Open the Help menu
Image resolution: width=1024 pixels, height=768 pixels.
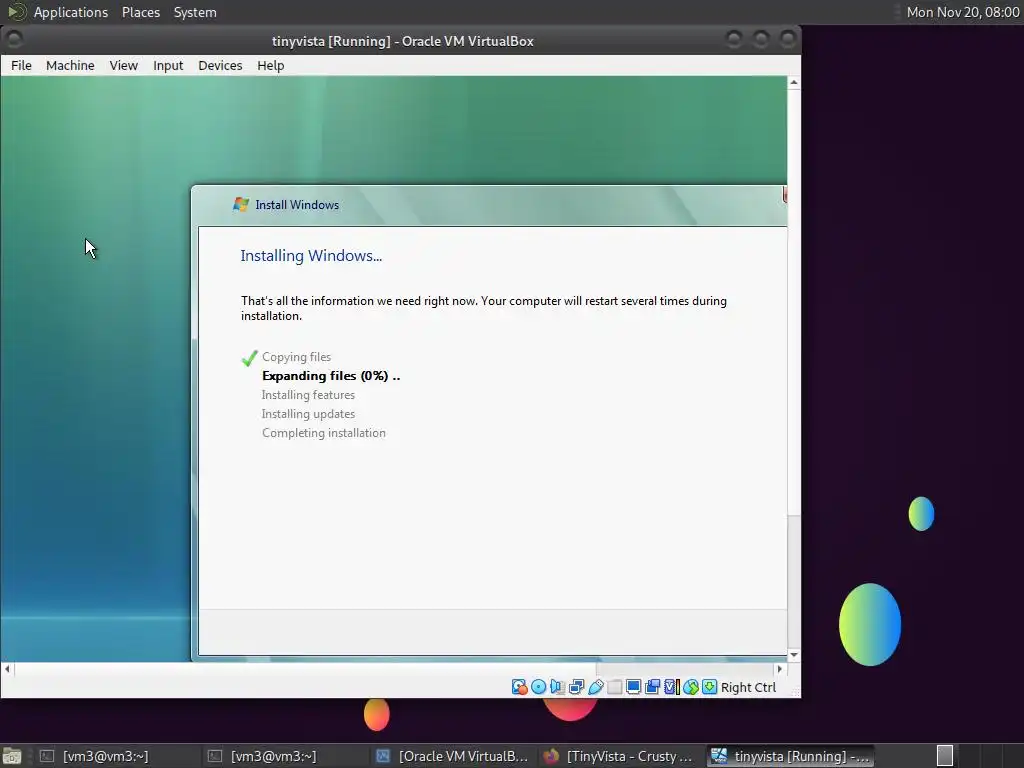270,65
